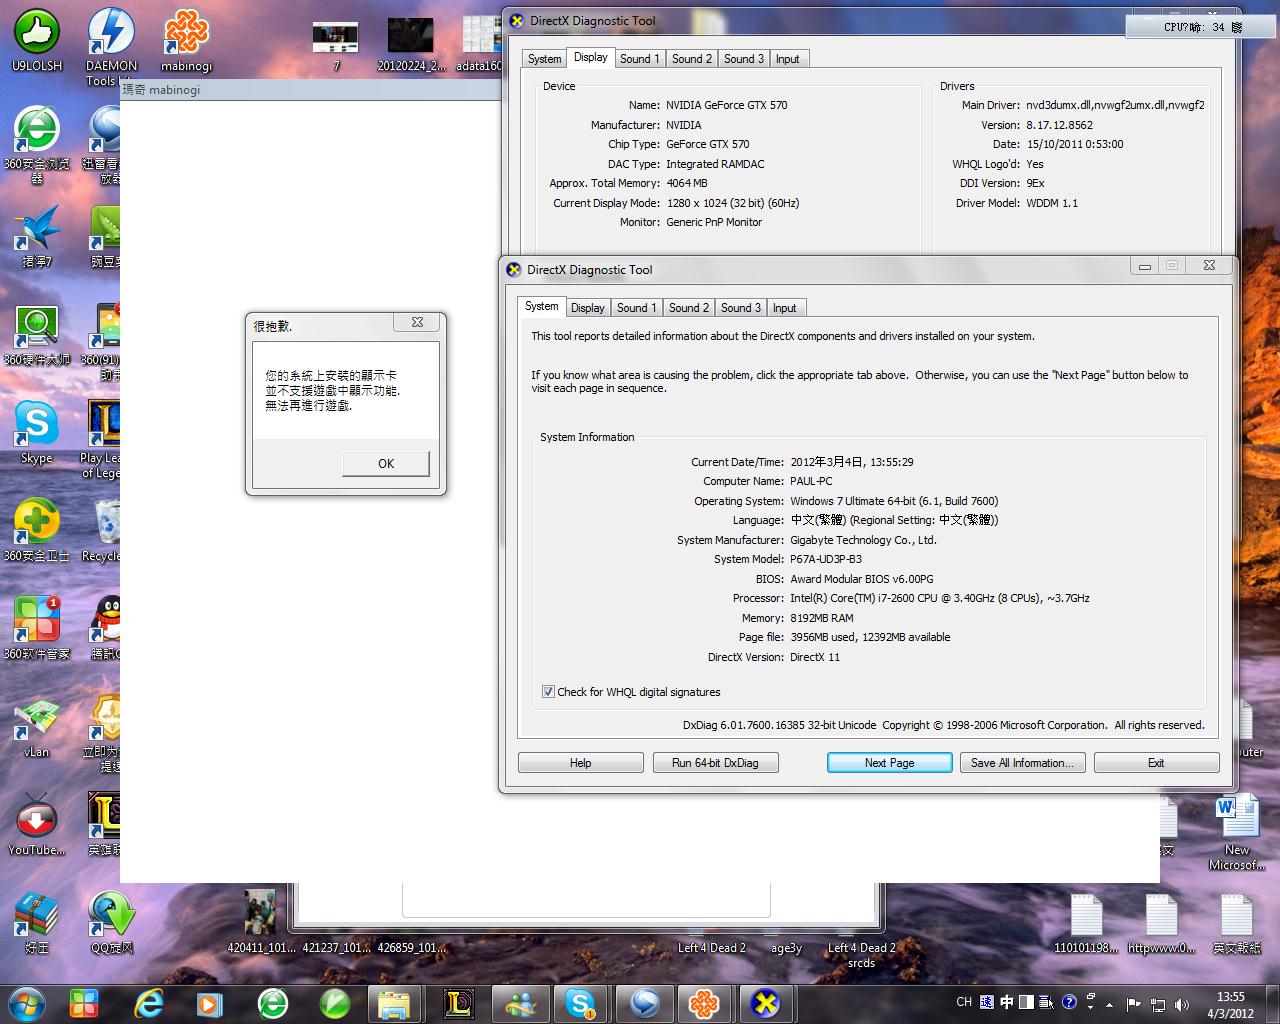Launch DAEMON Tools from the desktop
This screenshot has width=1280, height=1024.
(111, 45)
